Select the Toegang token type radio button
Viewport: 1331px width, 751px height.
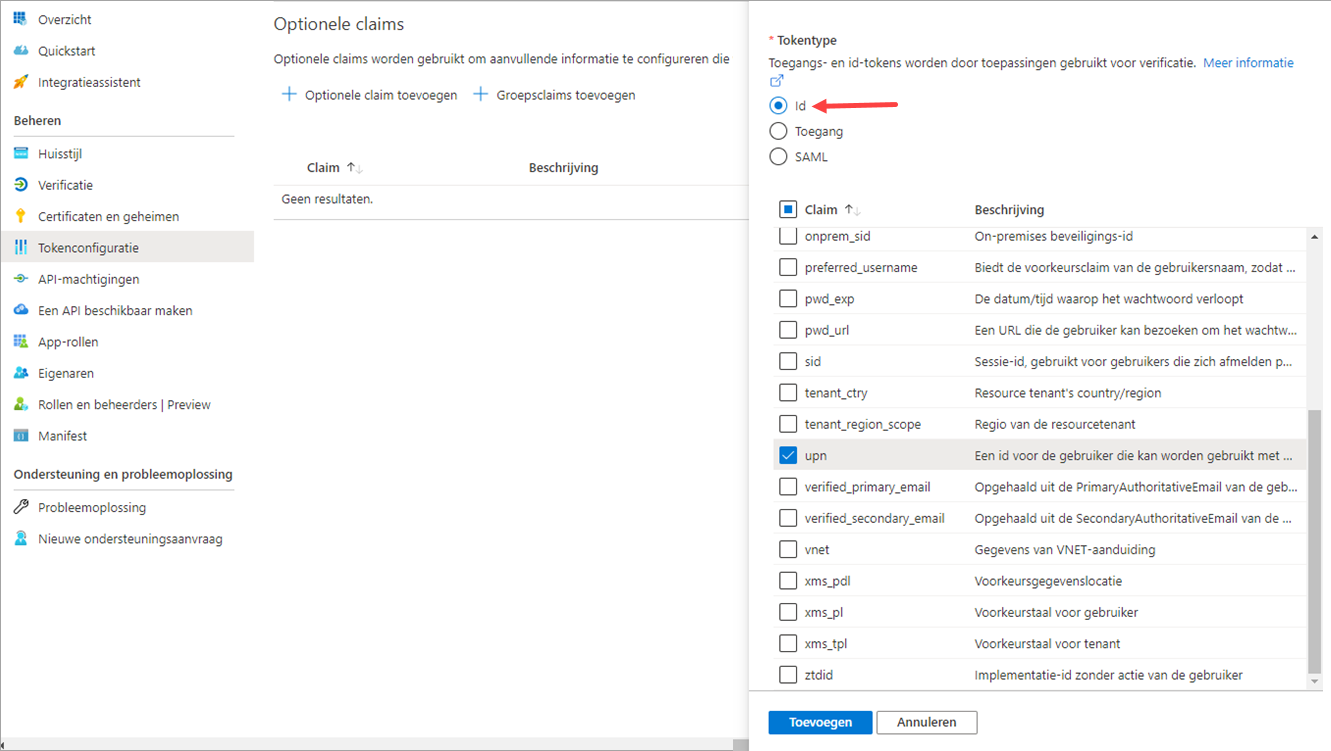click(x=778, y=131)
